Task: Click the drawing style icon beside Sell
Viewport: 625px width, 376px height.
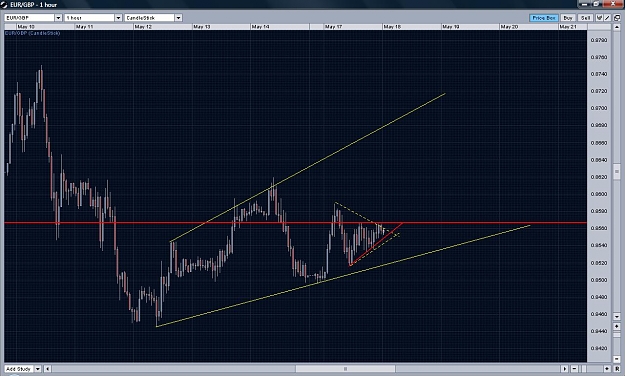Action: point(599,18)
